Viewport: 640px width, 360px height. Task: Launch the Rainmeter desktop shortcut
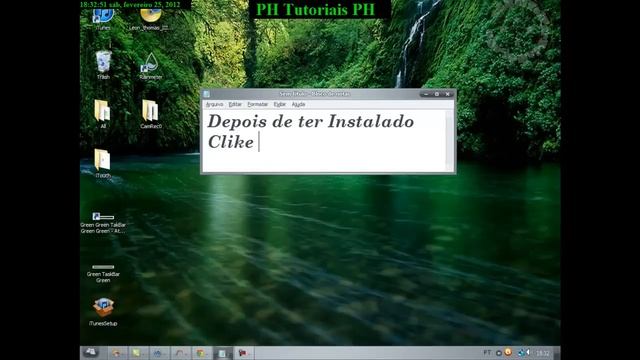click(151, 65)
